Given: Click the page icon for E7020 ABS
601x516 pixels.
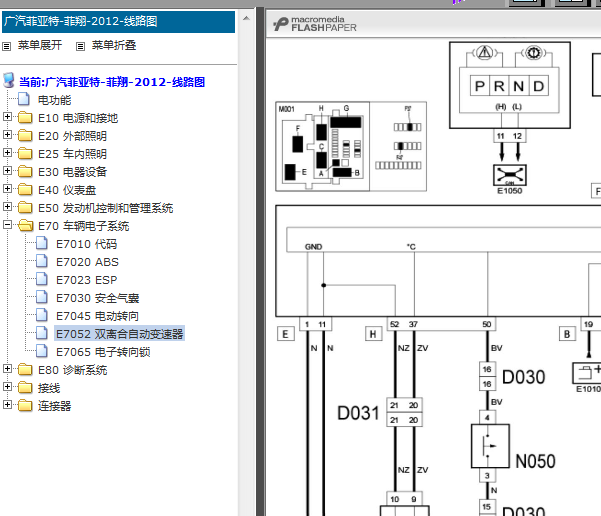Looking at the screenshot, I should 42,261.
